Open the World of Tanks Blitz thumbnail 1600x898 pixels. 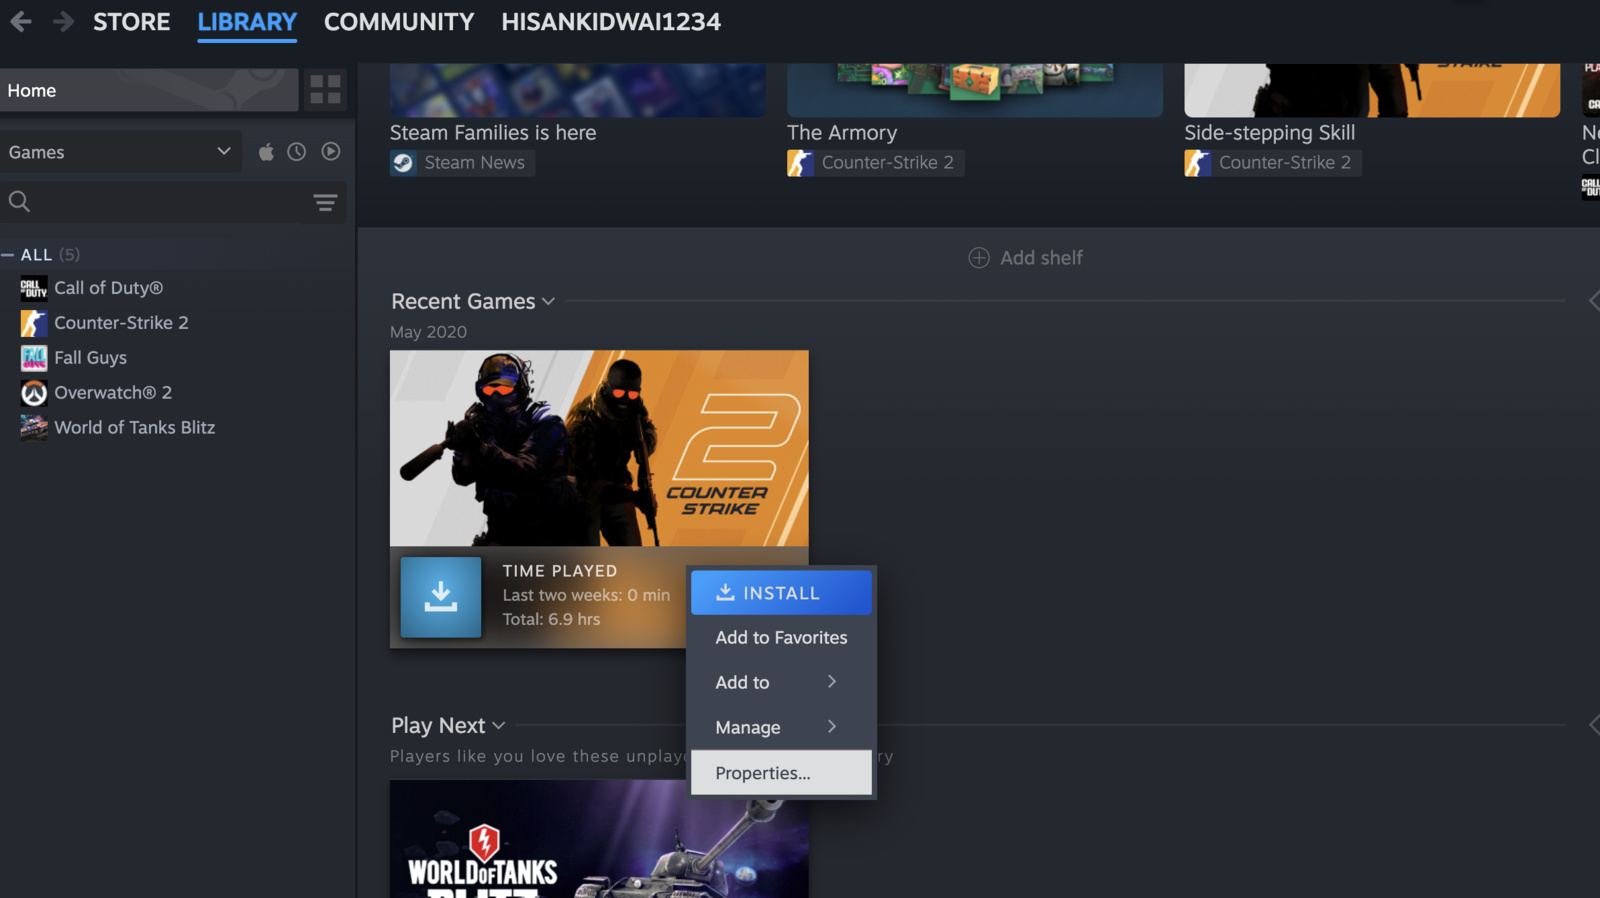tap(599, 839)
